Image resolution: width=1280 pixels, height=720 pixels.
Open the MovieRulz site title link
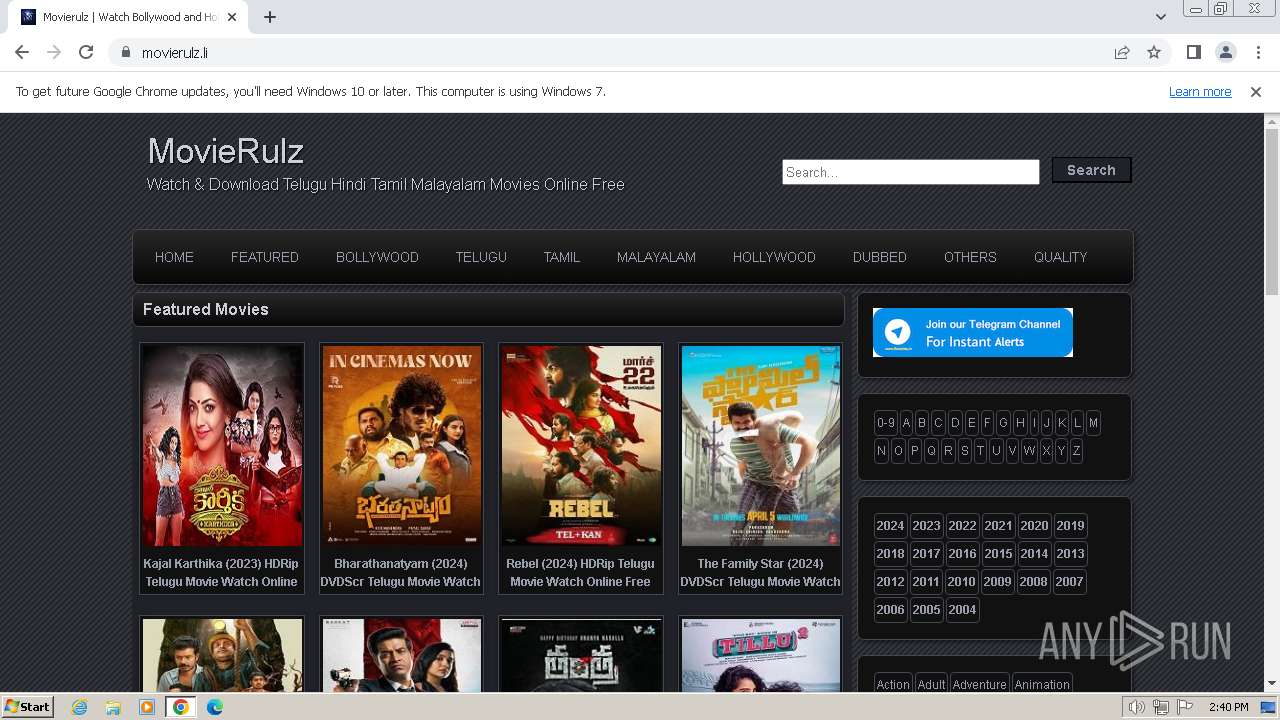pos(226,151)
